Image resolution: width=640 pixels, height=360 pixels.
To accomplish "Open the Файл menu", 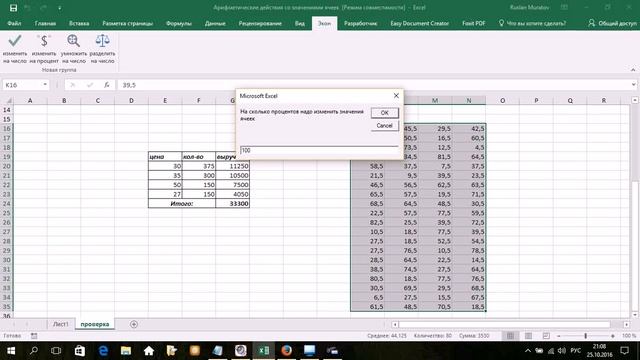I will (14, 23).
